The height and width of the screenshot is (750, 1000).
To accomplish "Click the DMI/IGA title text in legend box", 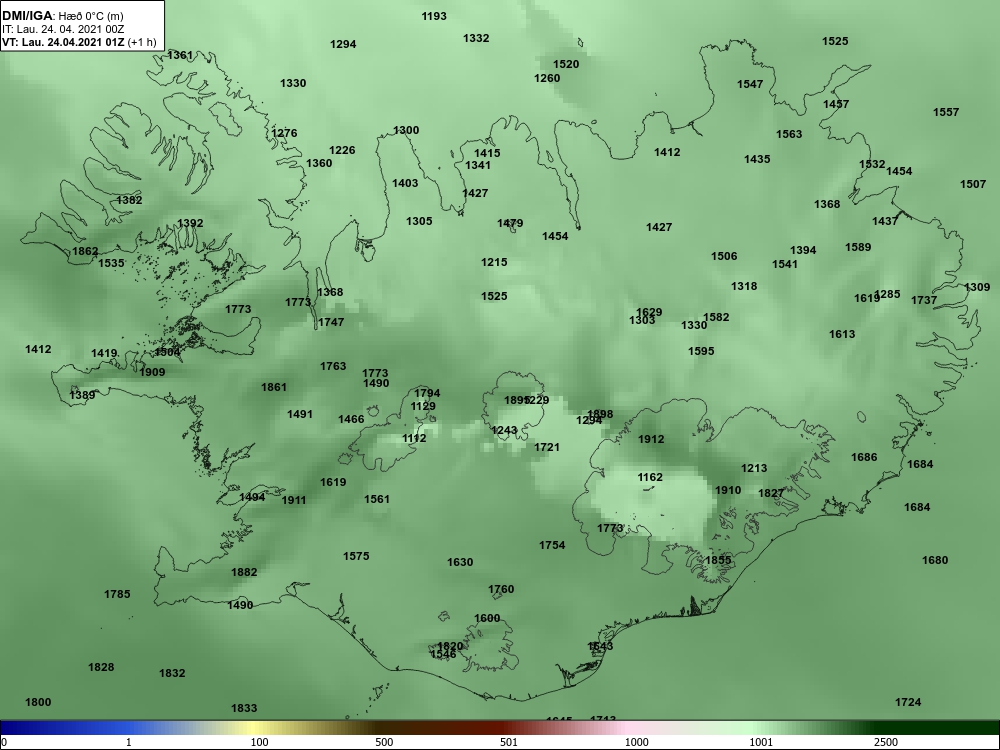I will [27, 16].
